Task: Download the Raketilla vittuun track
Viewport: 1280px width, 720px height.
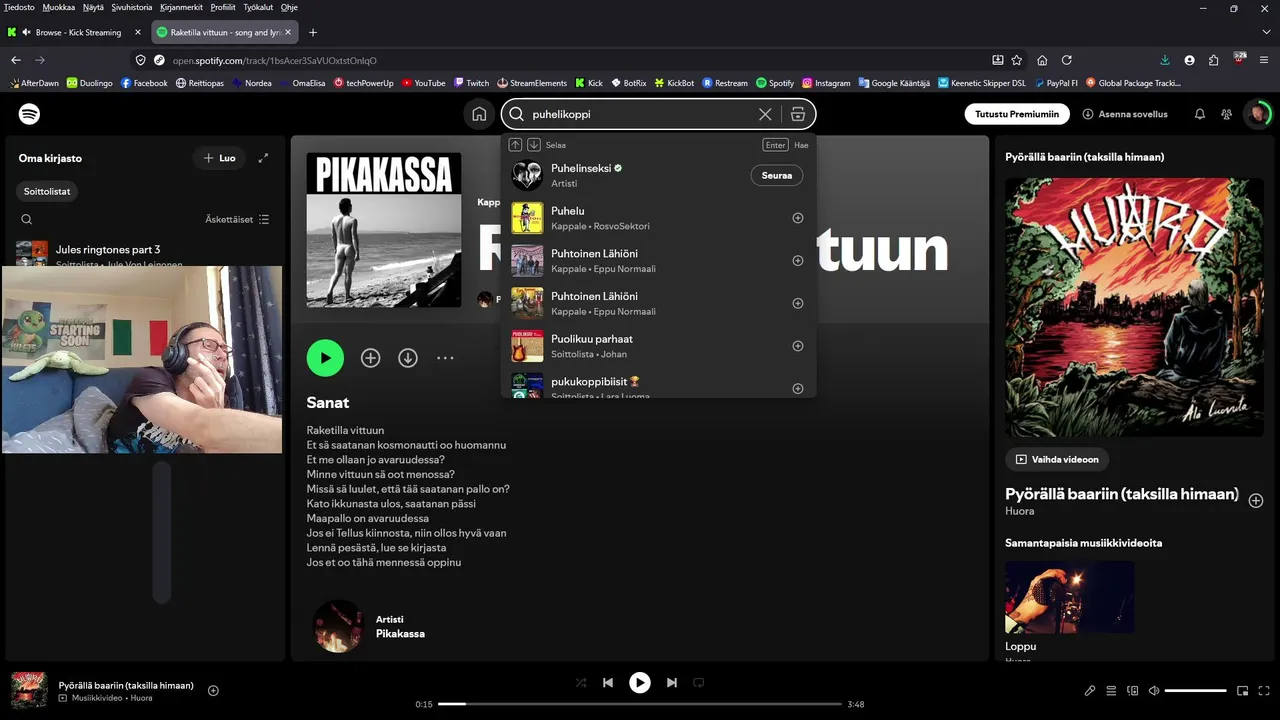Action: click(x=408, y=358)
